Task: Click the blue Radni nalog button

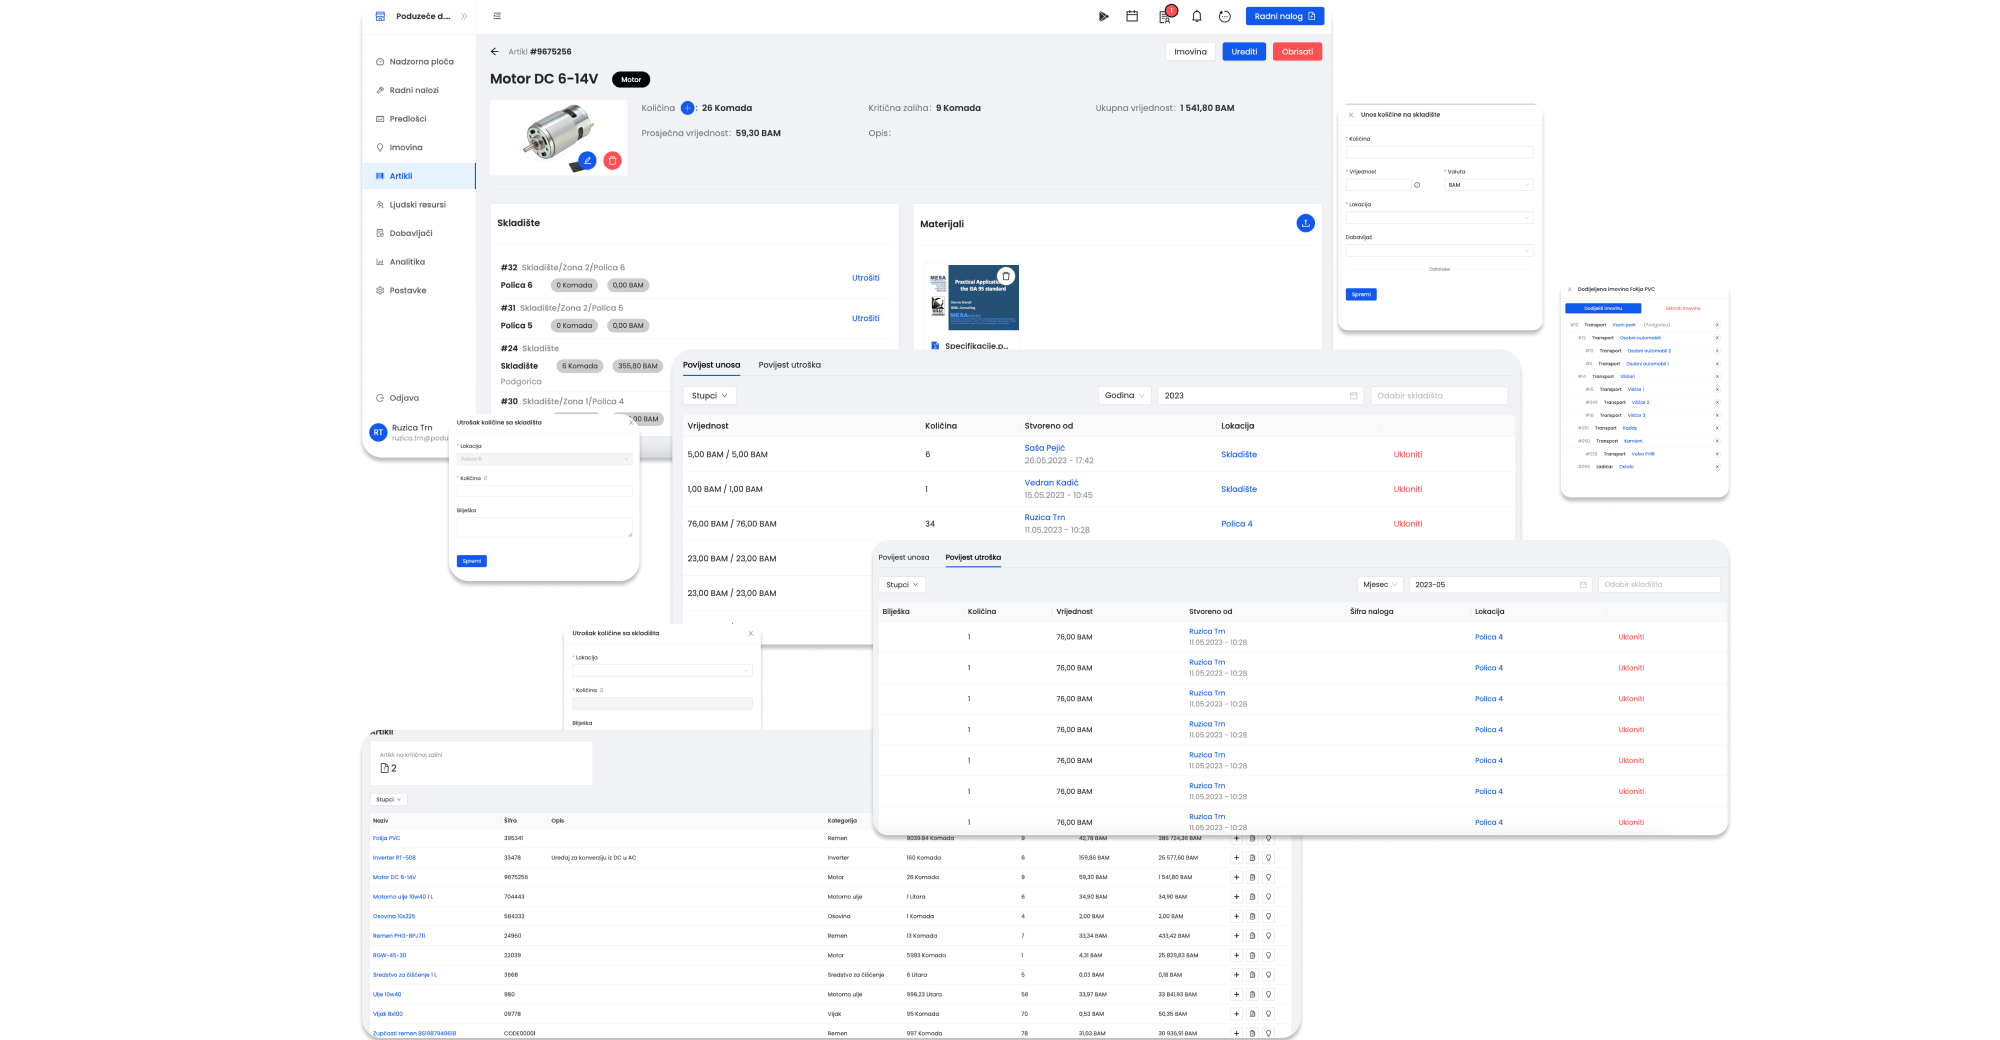Action: pyautogui.click(x=1284, y=16)
